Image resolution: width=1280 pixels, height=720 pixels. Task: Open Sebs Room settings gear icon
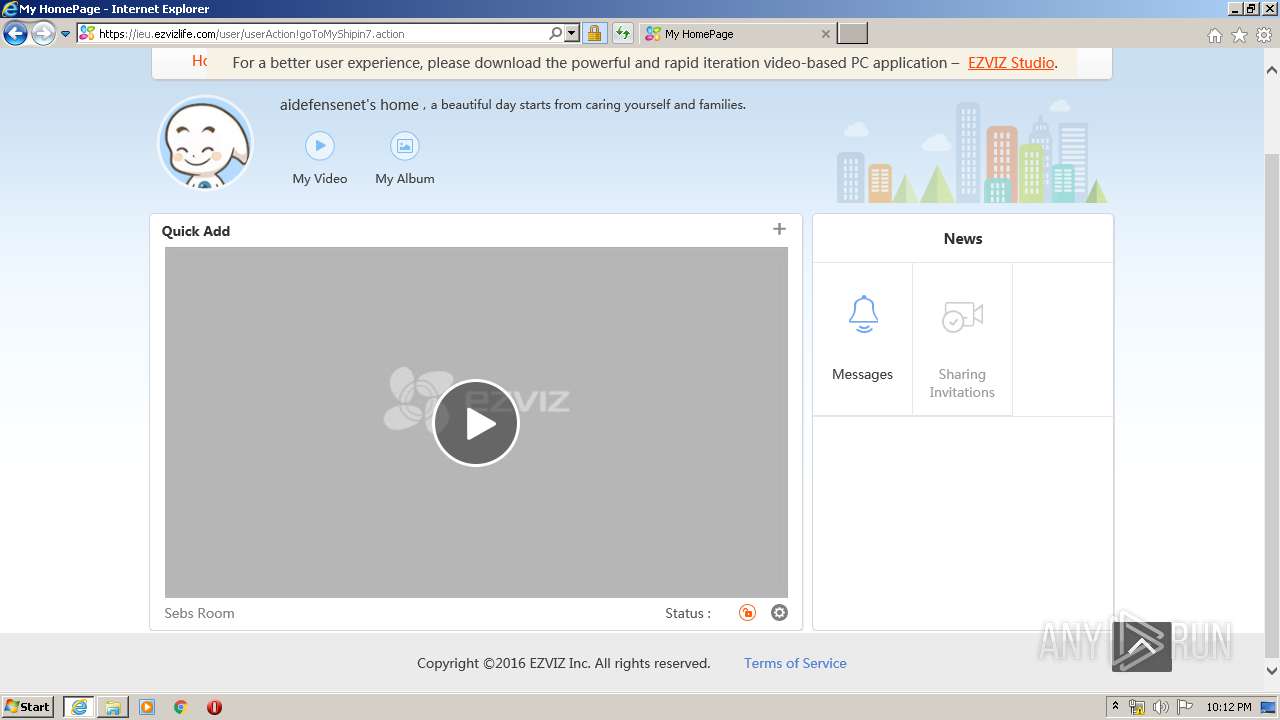pyautogui.click(x=779, y=613)
